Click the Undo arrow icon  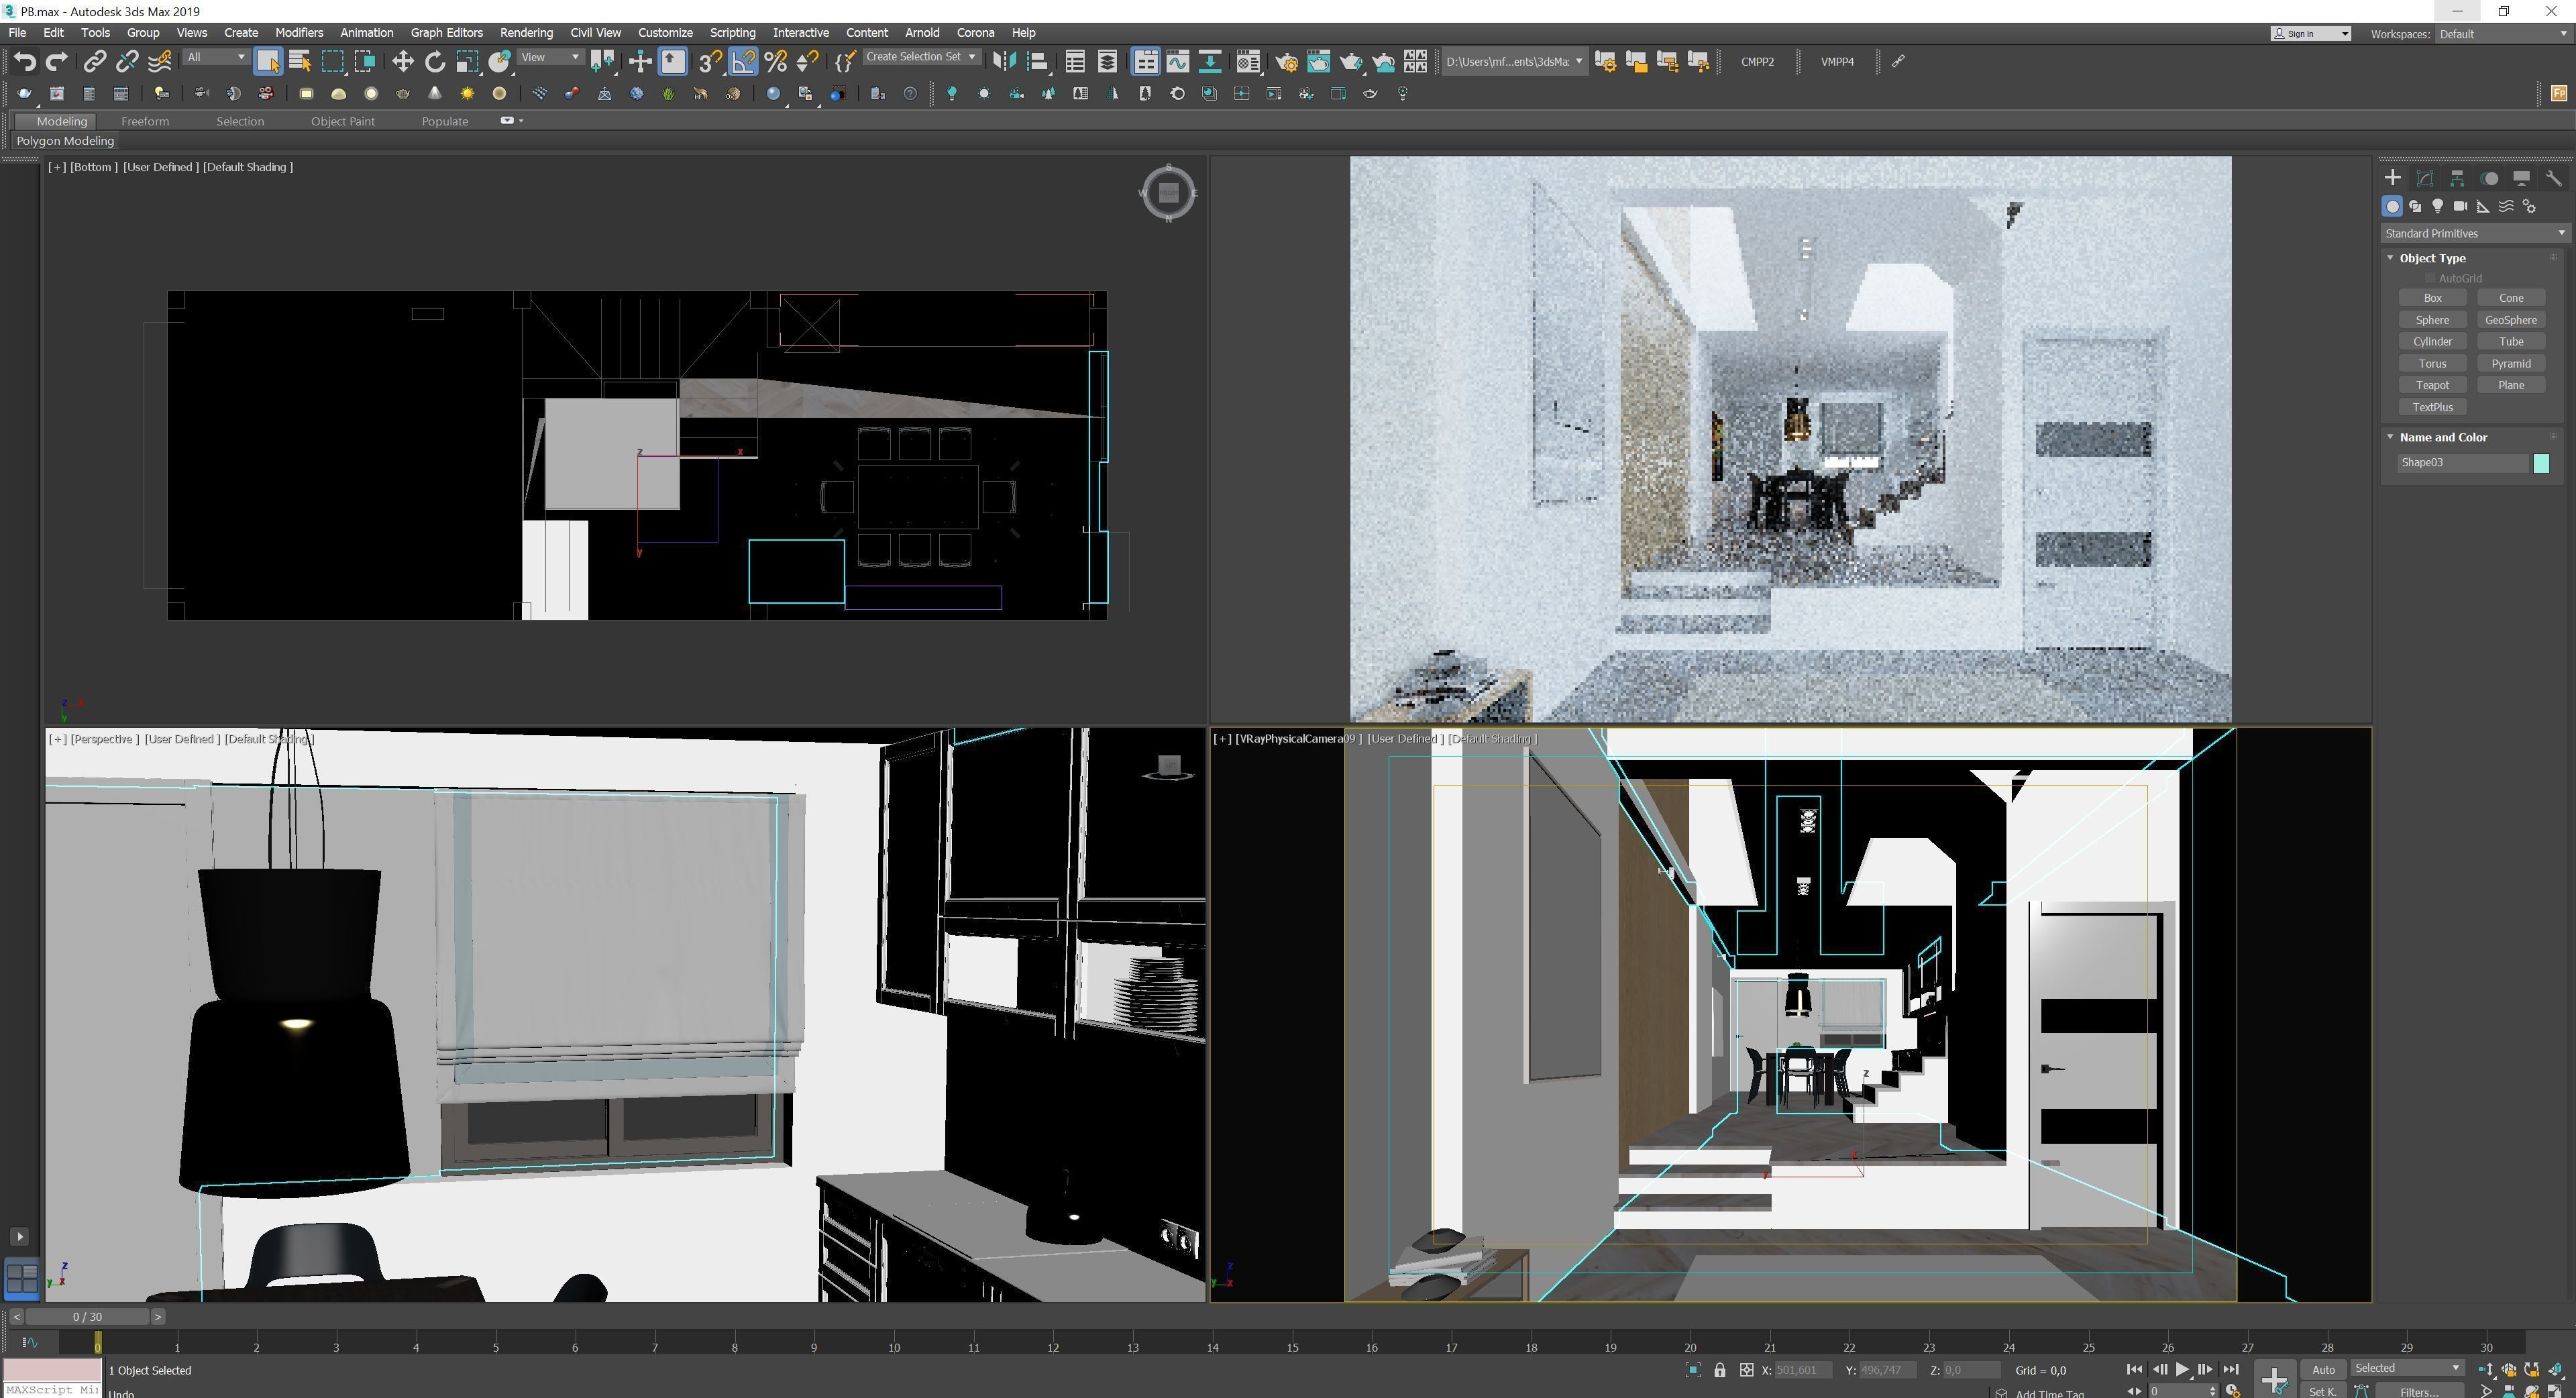pos(24,62)
